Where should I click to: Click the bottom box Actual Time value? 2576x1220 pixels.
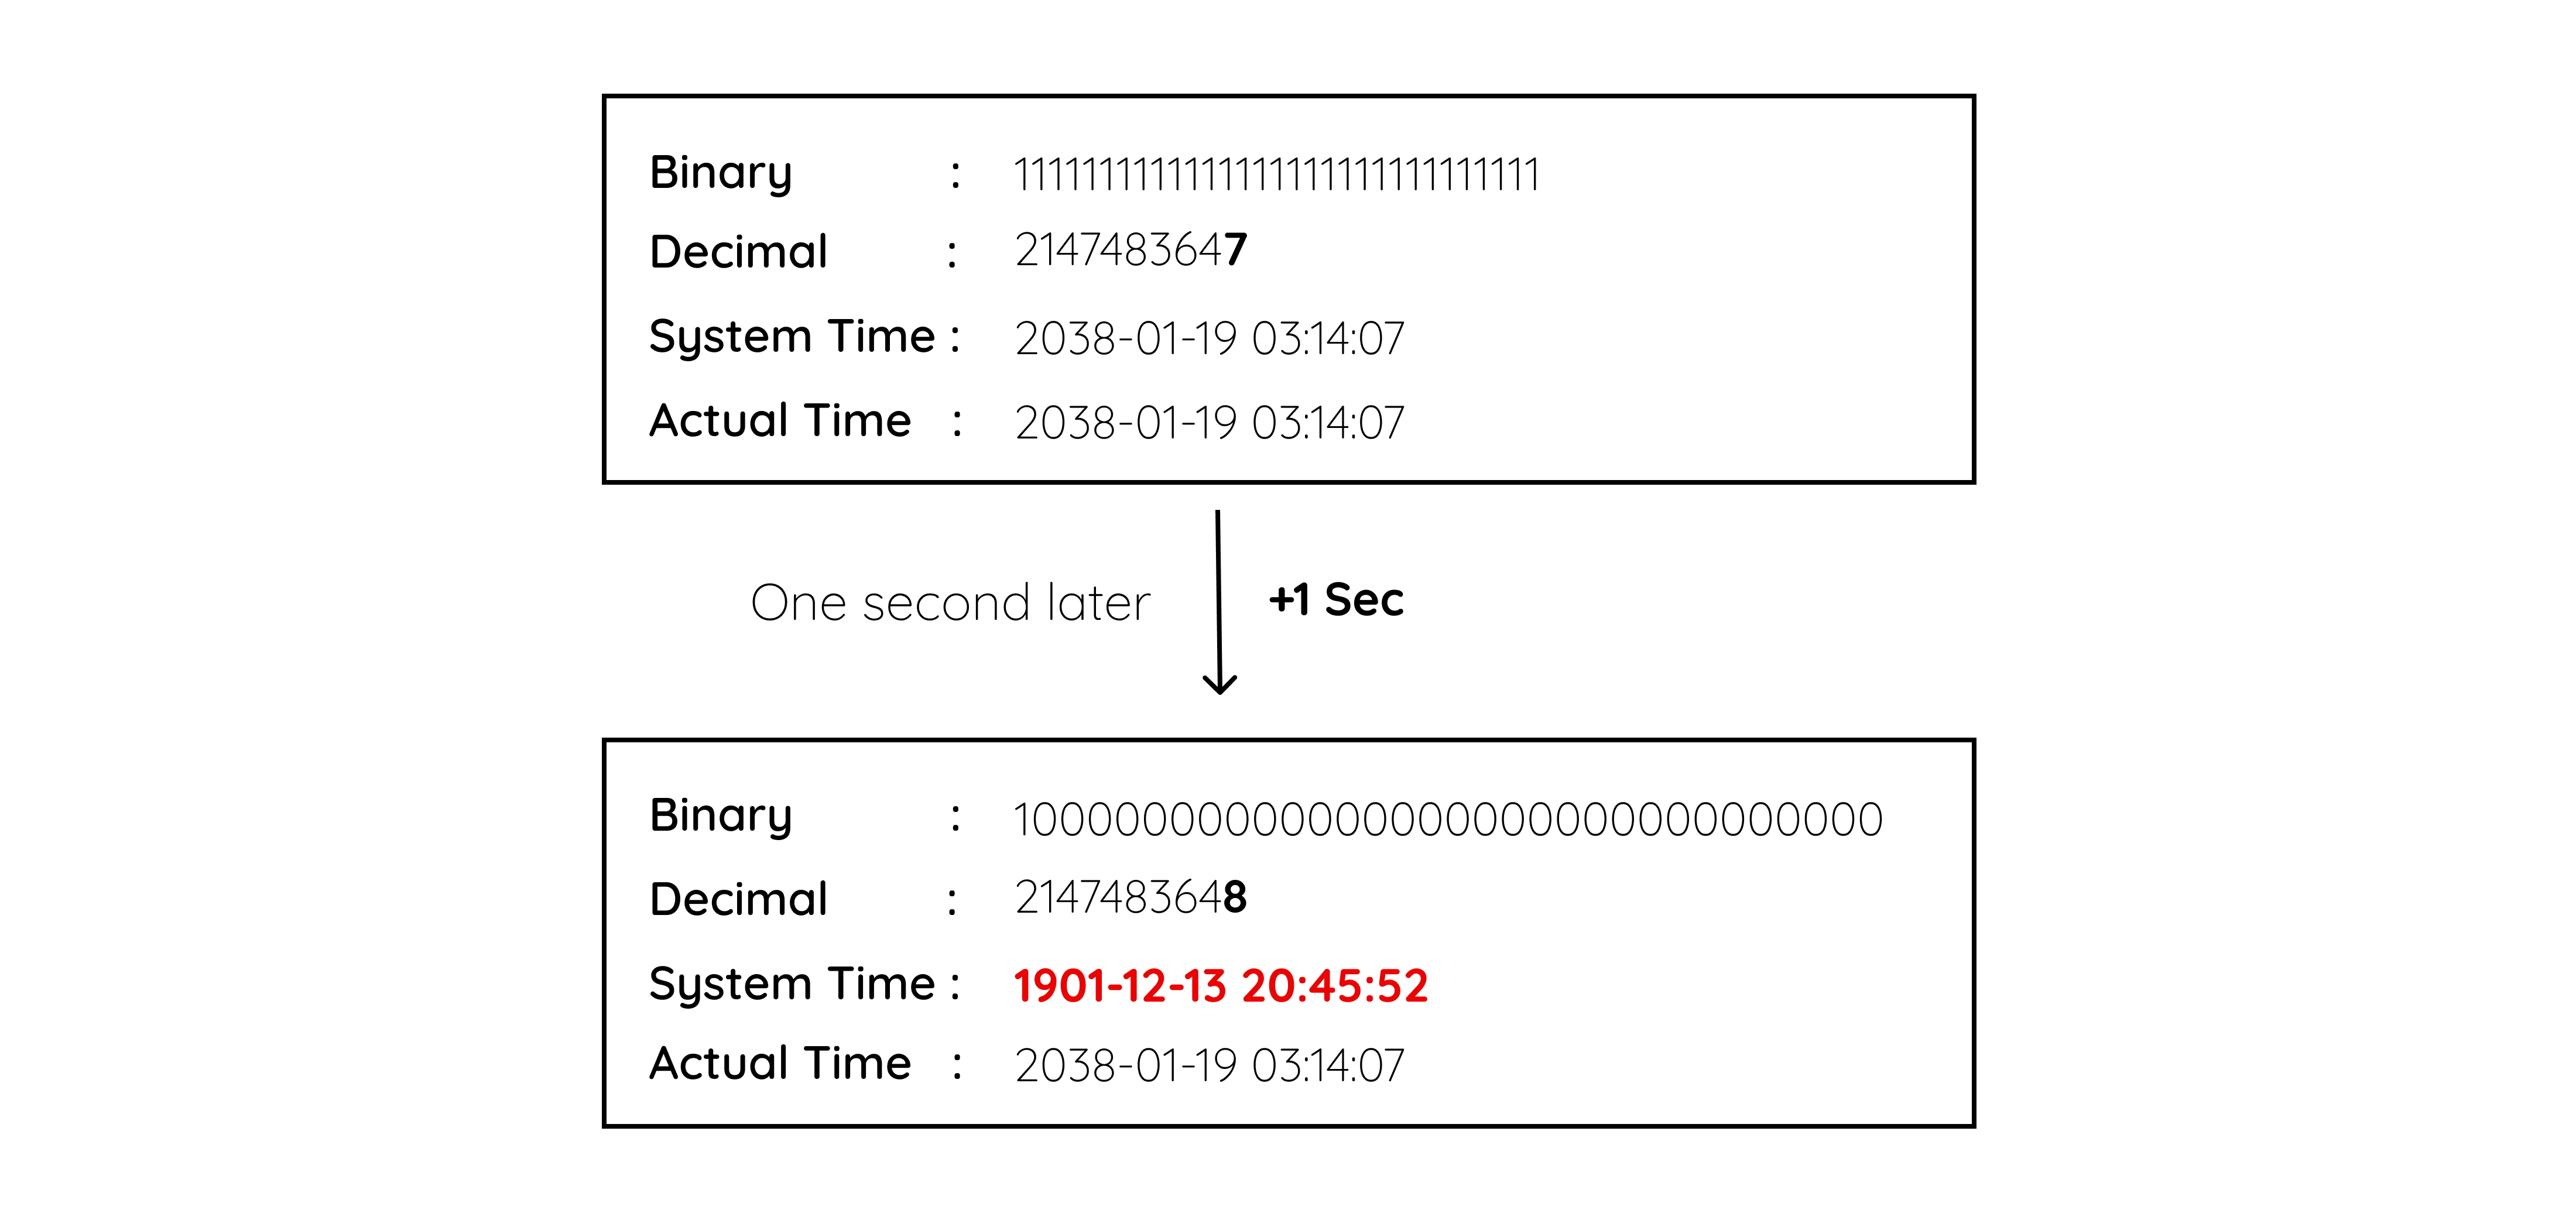1209,1065
